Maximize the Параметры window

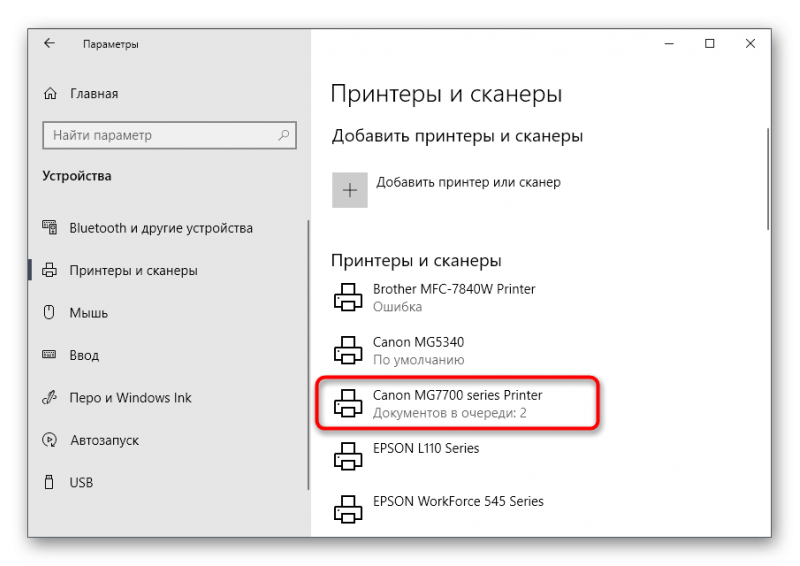[709, 44]
